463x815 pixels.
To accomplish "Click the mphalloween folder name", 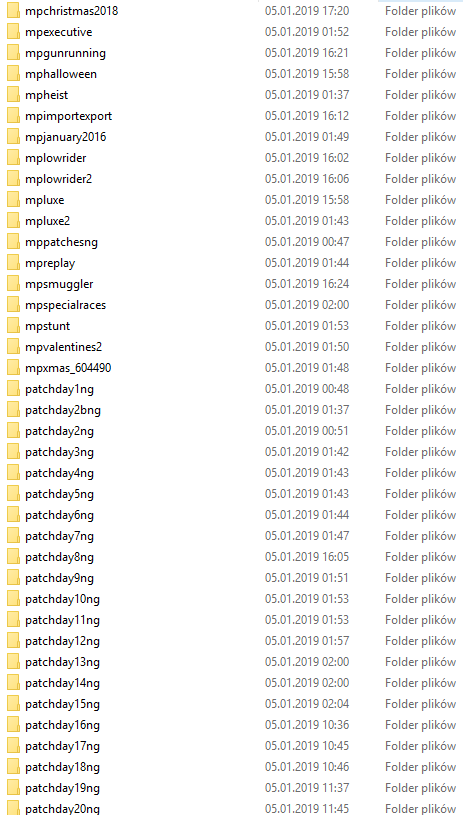I will (x=61, y=74).
